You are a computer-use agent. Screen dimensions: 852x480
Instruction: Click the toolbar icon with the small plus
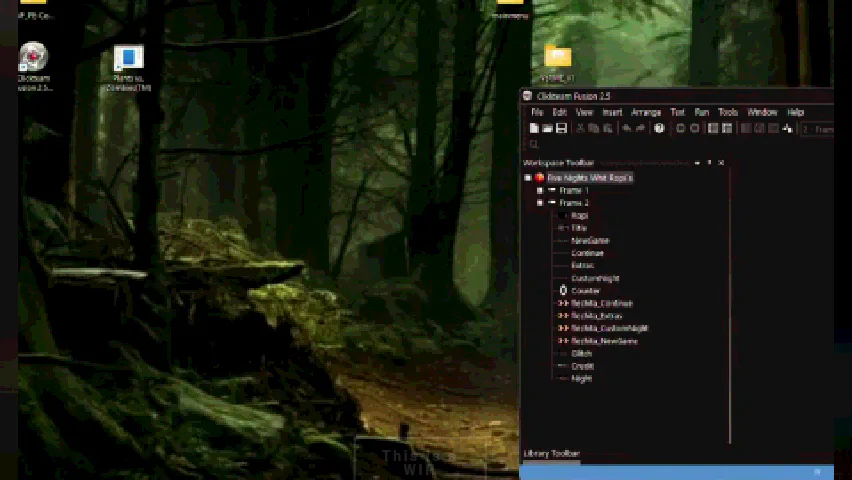point(787,128)
